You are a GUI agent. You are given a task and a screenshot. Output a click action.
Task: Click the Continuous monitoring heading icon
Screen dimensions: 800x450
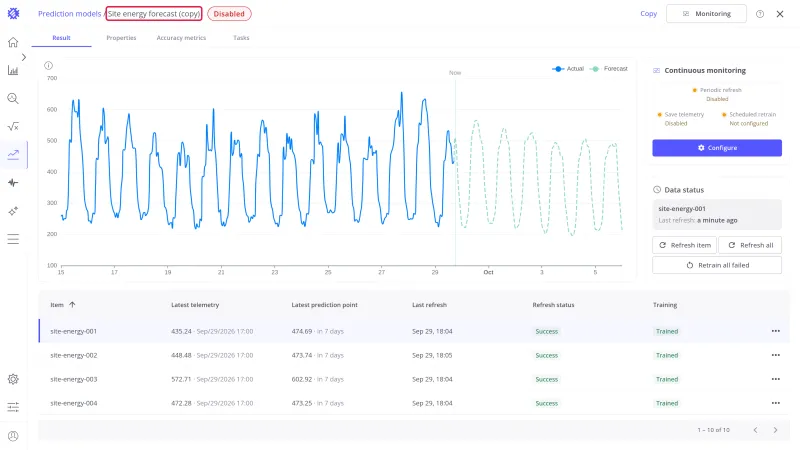pyautogui.click(x=656, y=70)
